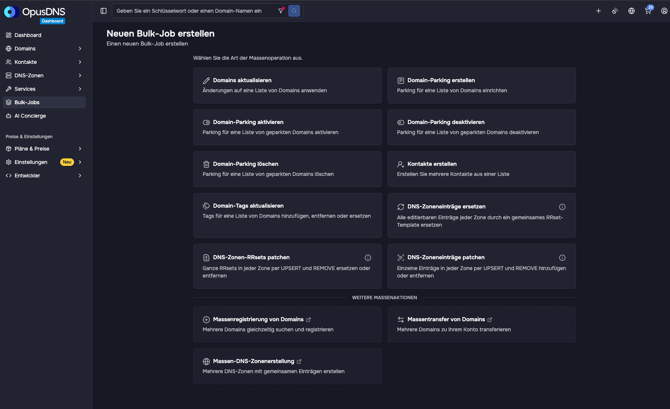The image size is (670, 409).
Task: Click globe icon of Massen-DNS-Zonenerstellung
Action: click(x=206, y=362)
